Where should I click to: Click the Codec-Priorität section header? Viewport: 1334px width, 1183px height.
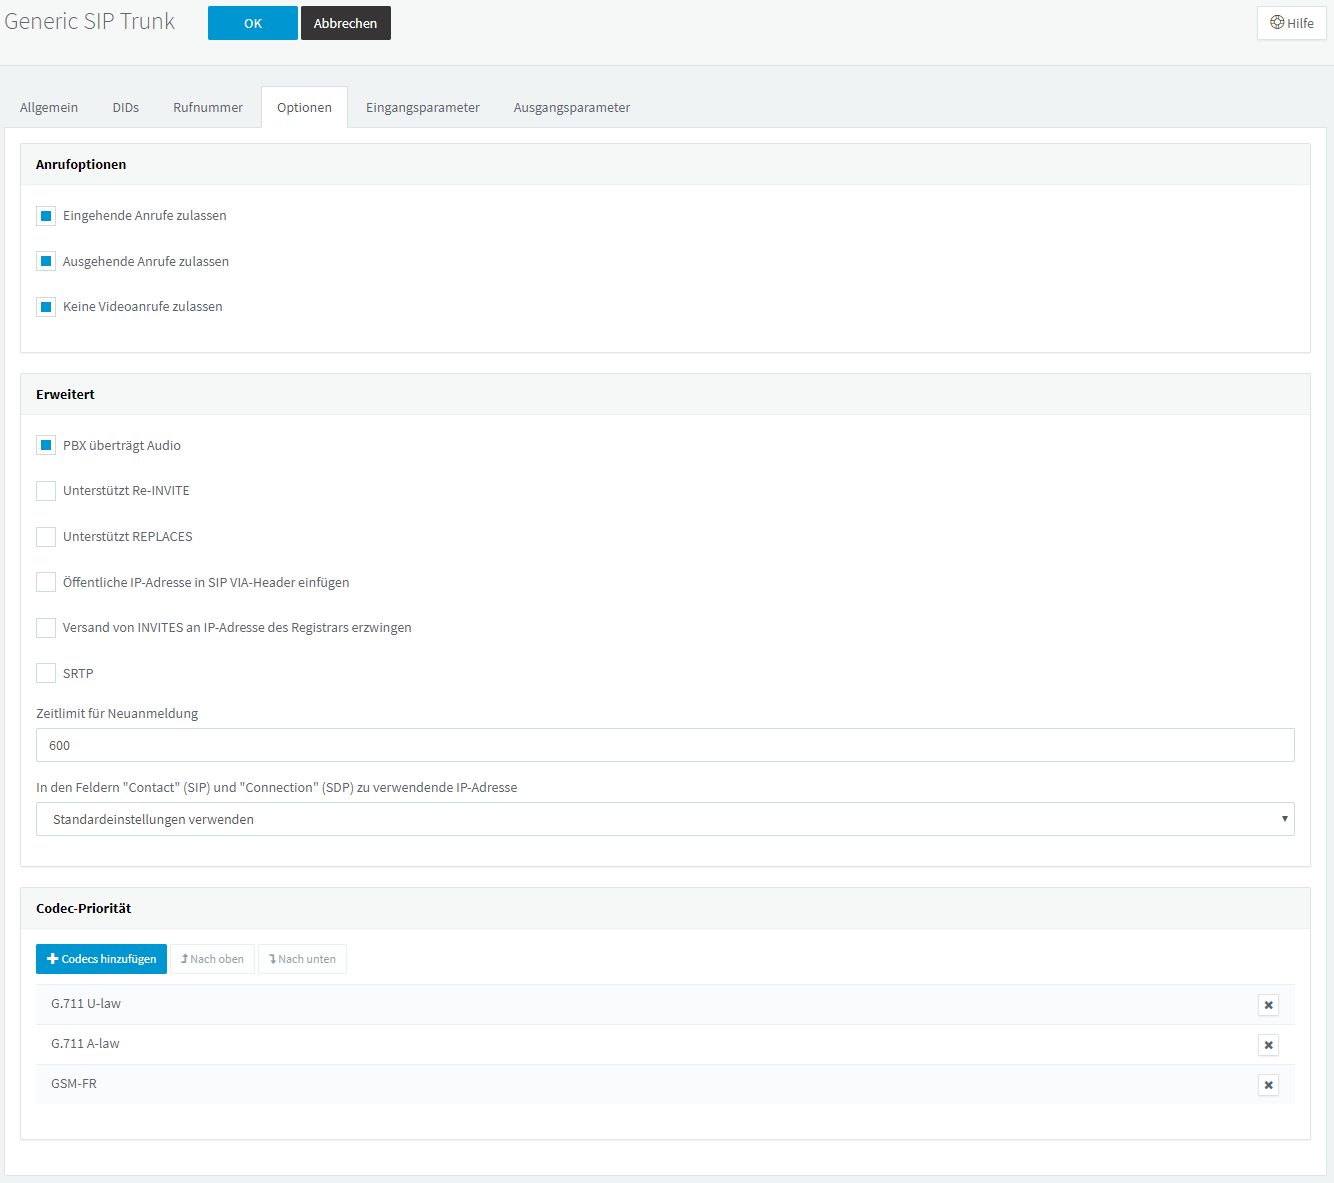tap(665, 908)
